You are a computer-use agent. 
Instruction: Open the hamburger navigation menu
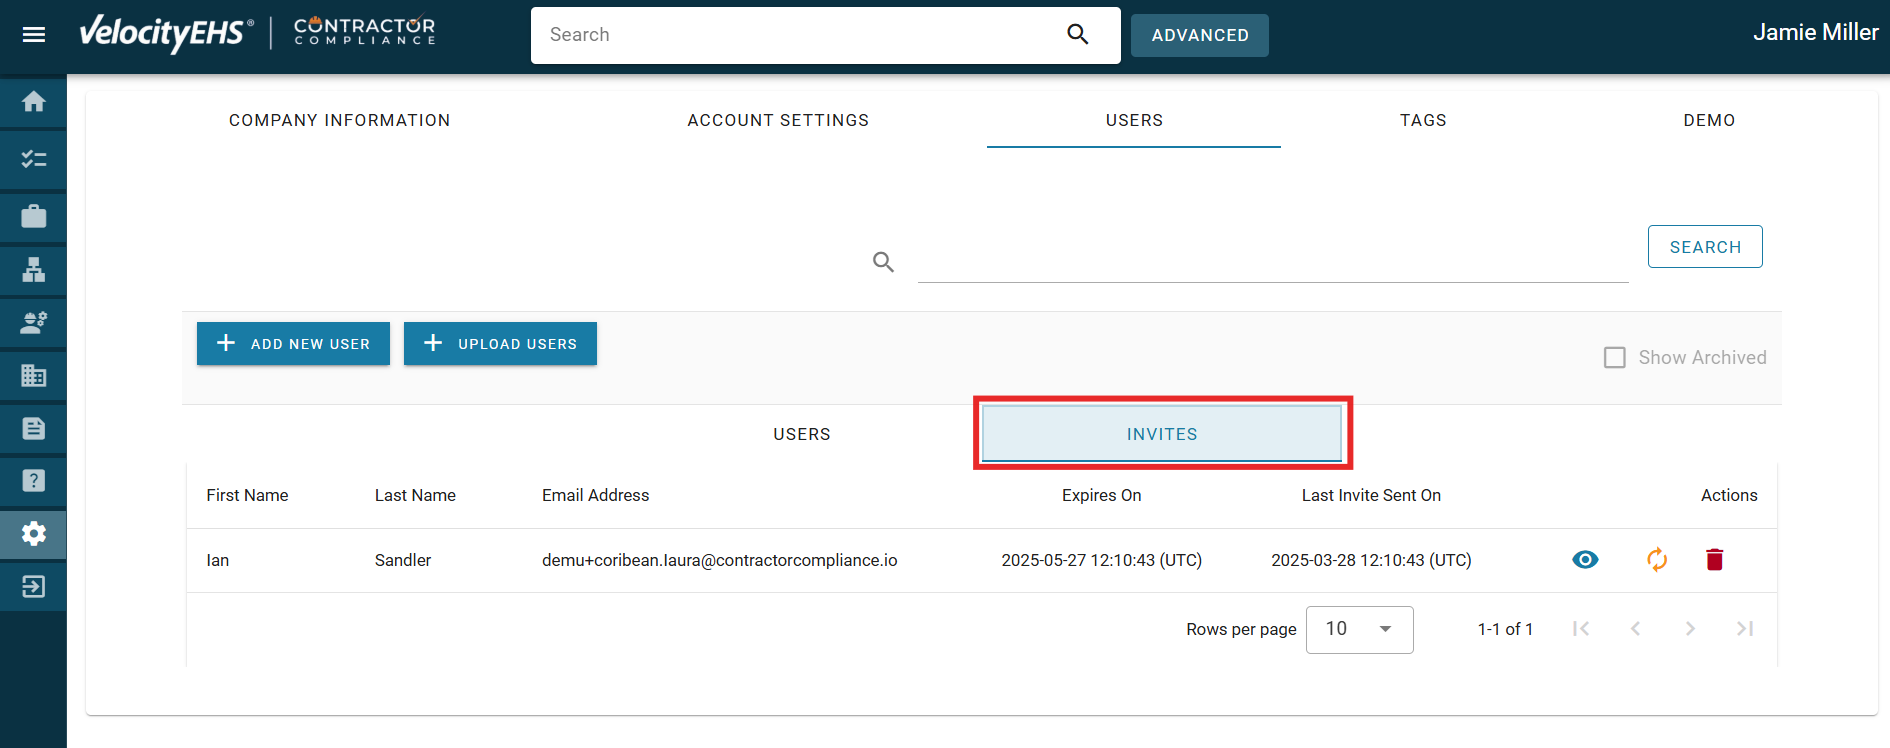pyautogui.click(x=34, y=35)
